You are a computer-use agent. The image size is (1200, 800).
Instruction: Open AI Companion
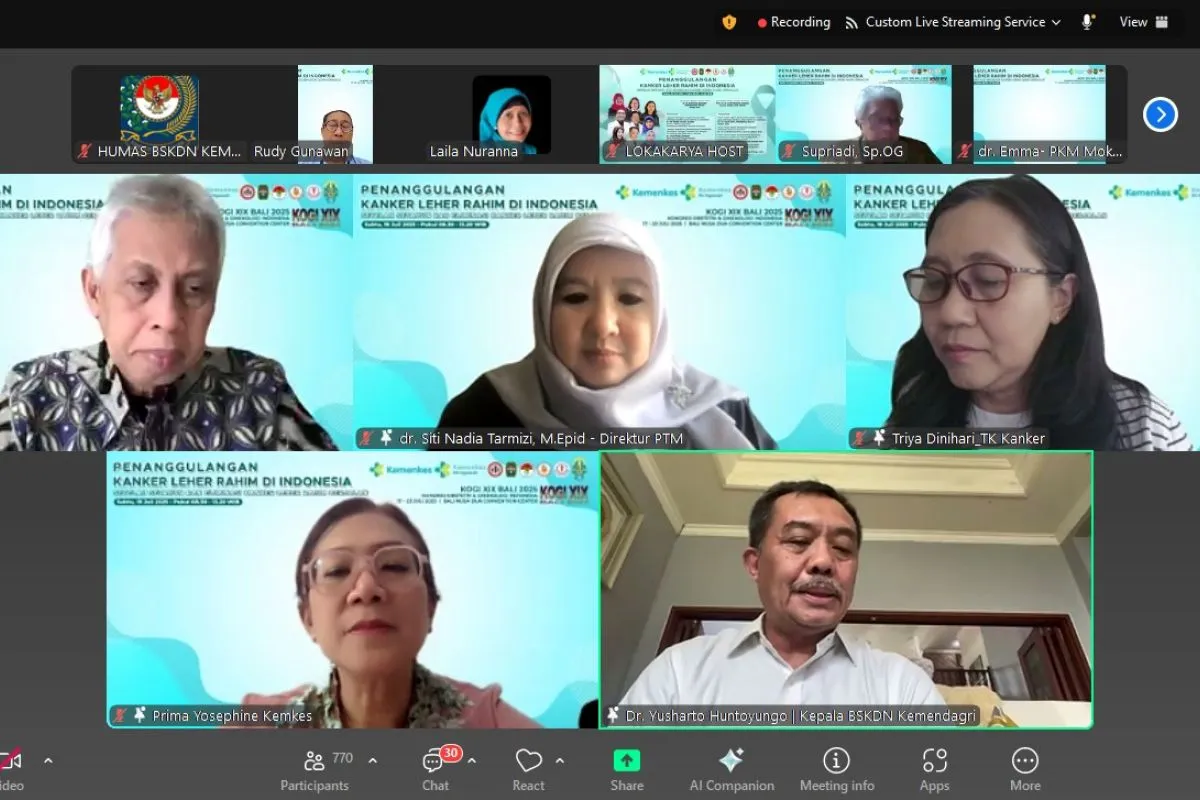tap(731, 769)
